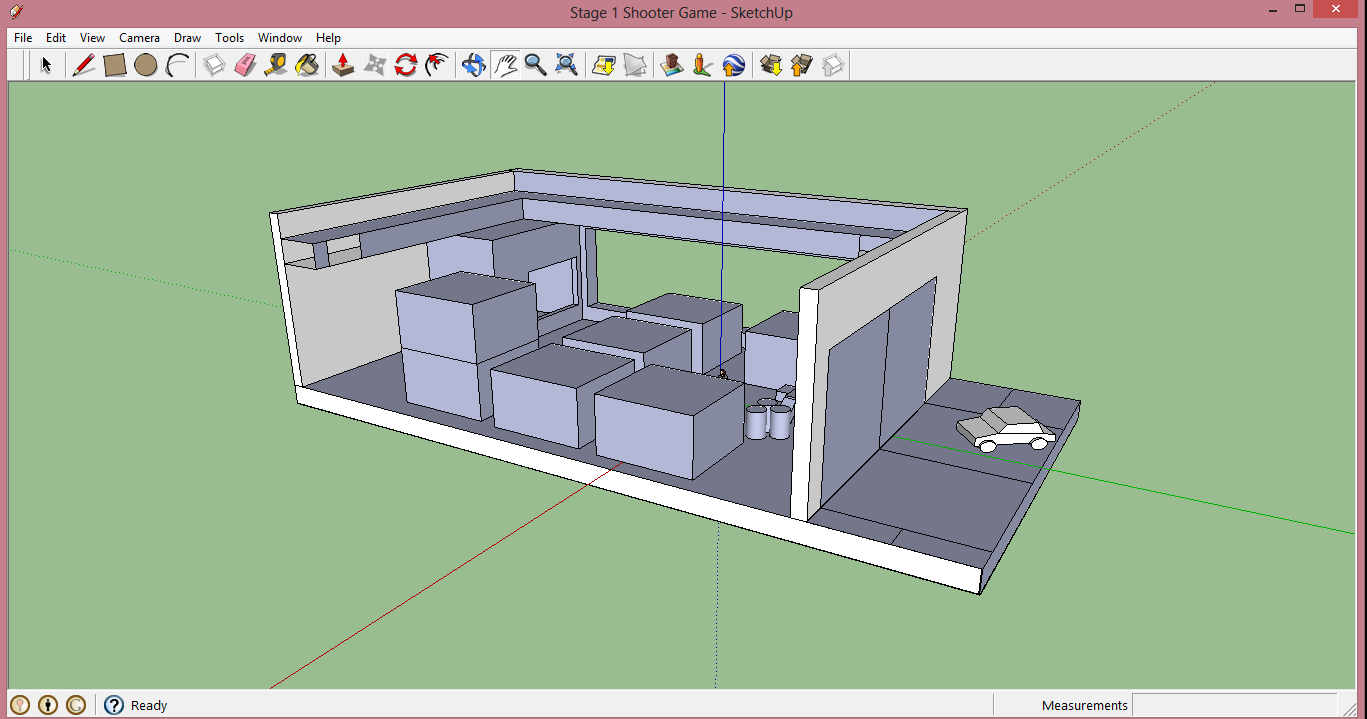Select the Arc tool
1367x719 pixels.
[177, 65]
